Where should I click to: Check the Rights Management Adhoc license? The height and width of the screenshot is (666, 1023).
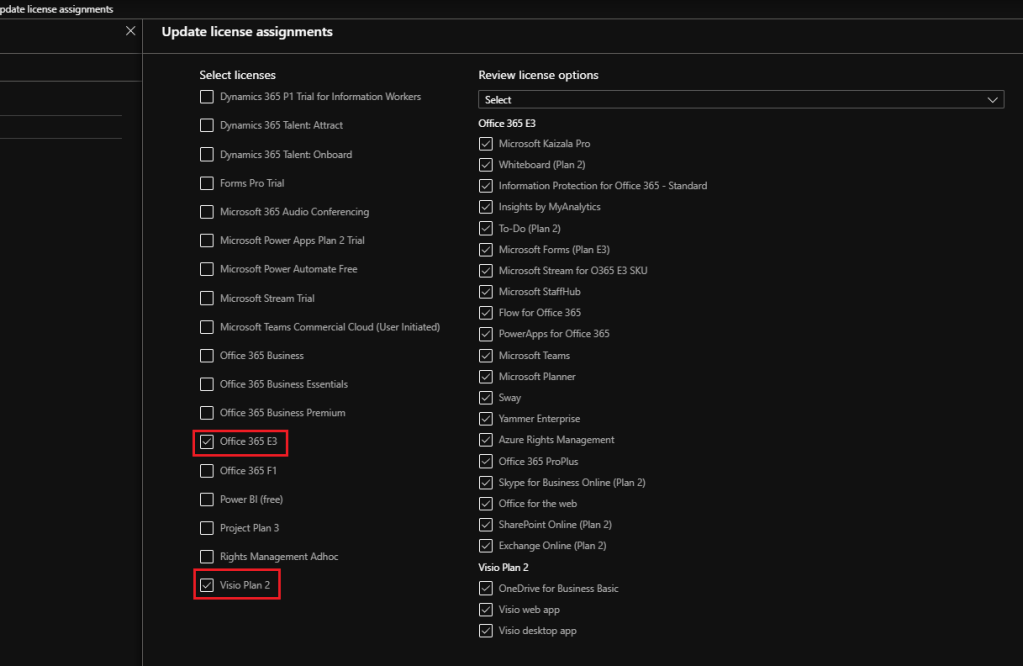pyautogui.click(x=207, y=557)
